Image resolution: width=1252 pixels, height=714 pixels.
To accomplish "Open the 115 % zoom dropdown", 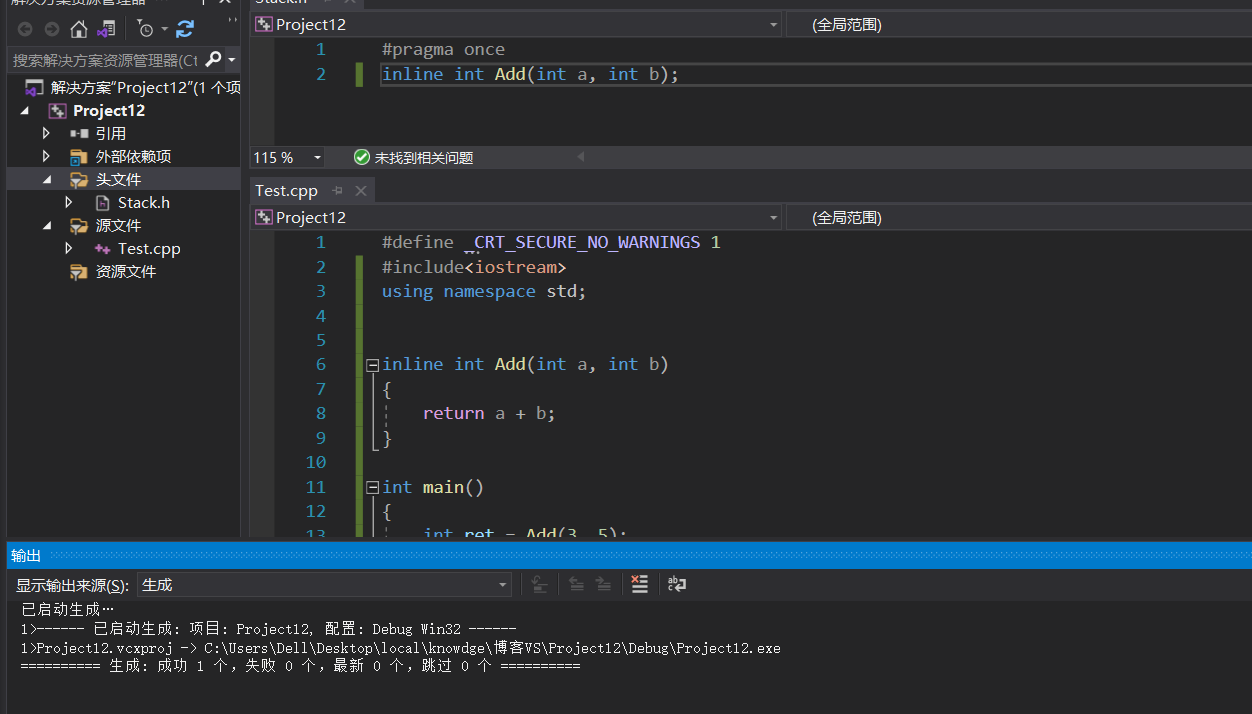I will (317, 157).
